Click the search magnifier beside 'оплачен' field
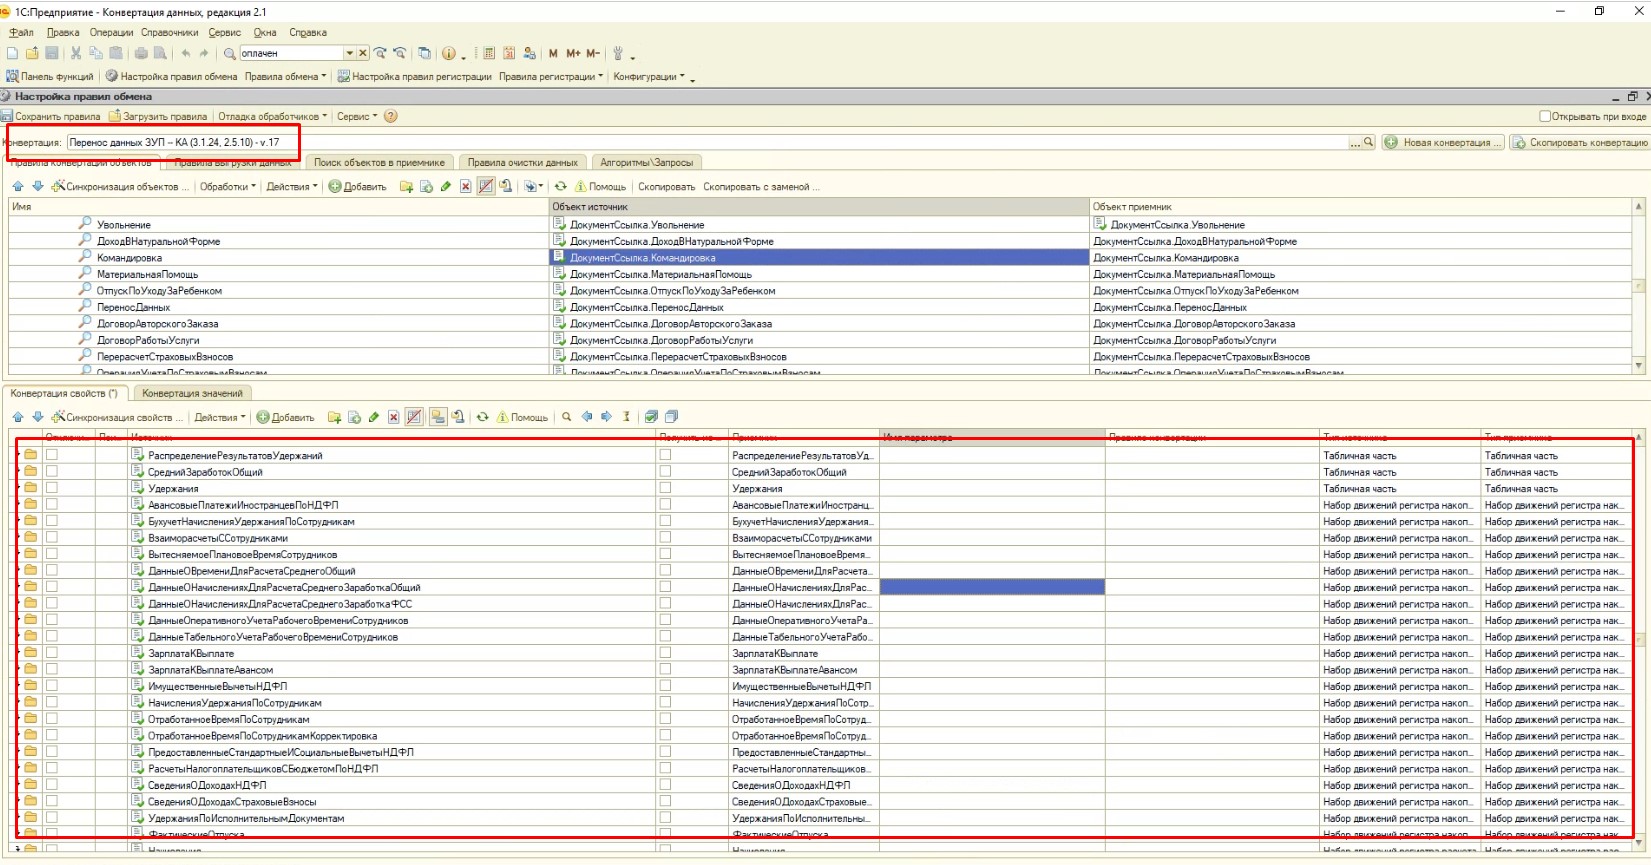1651x865 pixels. (x=229, y=53)
